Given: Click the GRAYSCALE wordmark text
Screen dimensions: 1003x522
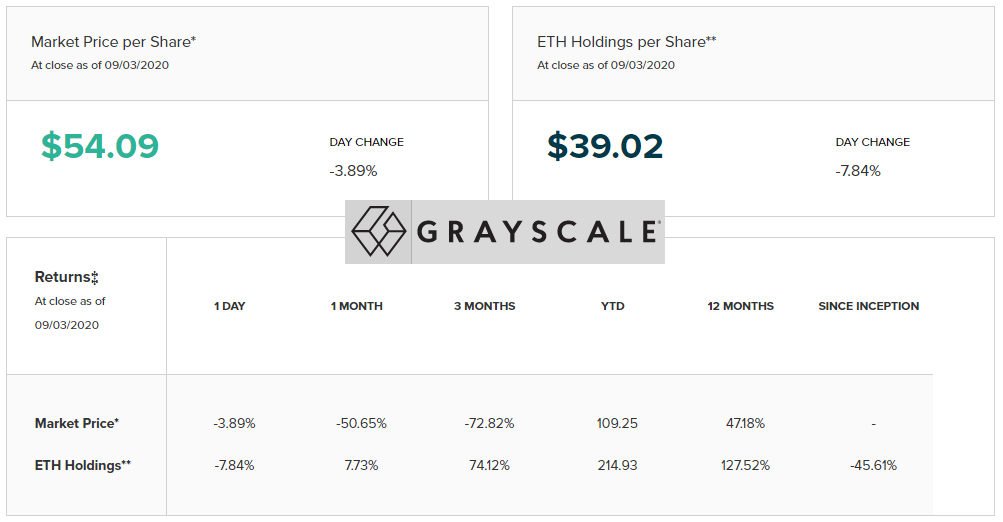Looking at the screenshot, I should 537,232.
